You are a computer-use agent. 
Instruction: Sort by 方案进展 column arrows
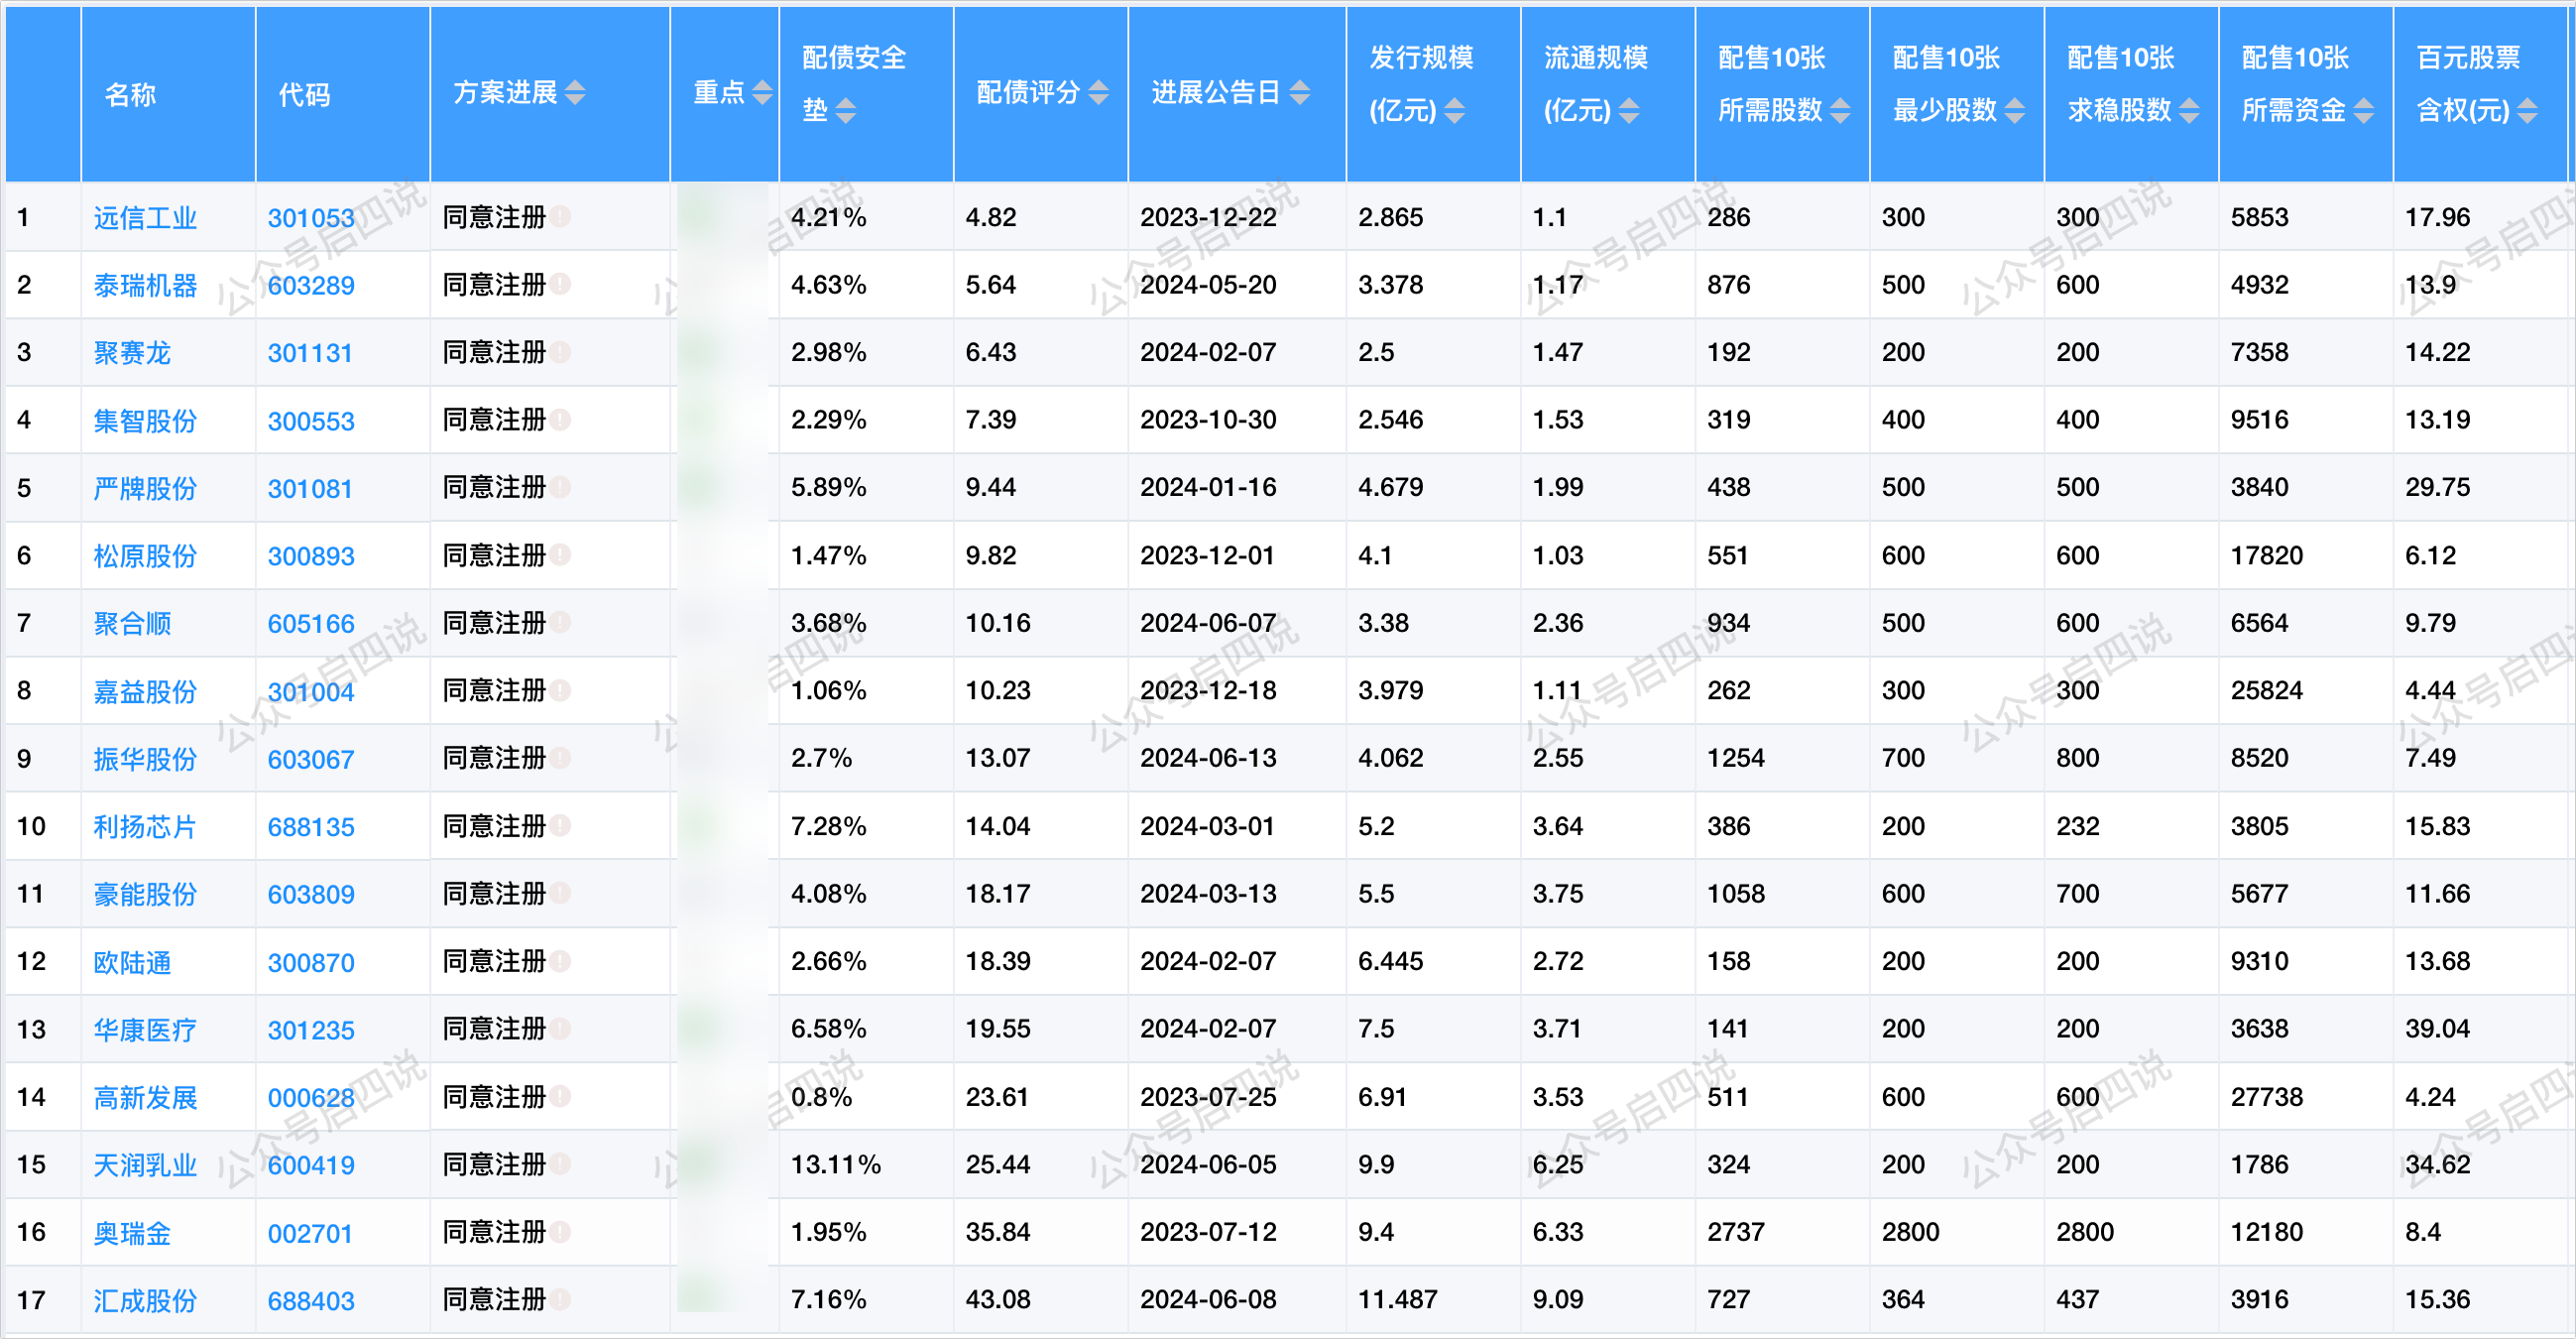pos(575,93)
